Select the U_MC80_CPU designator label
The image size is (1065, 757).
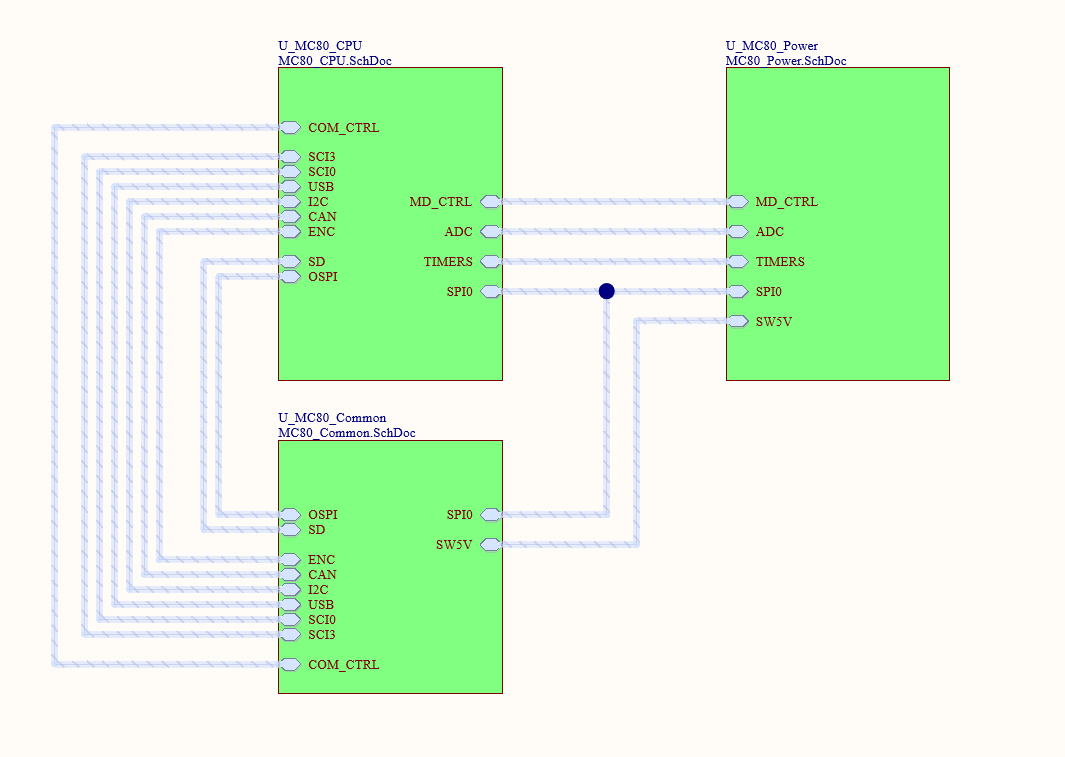pyautogui.click(x=320, y=45)
